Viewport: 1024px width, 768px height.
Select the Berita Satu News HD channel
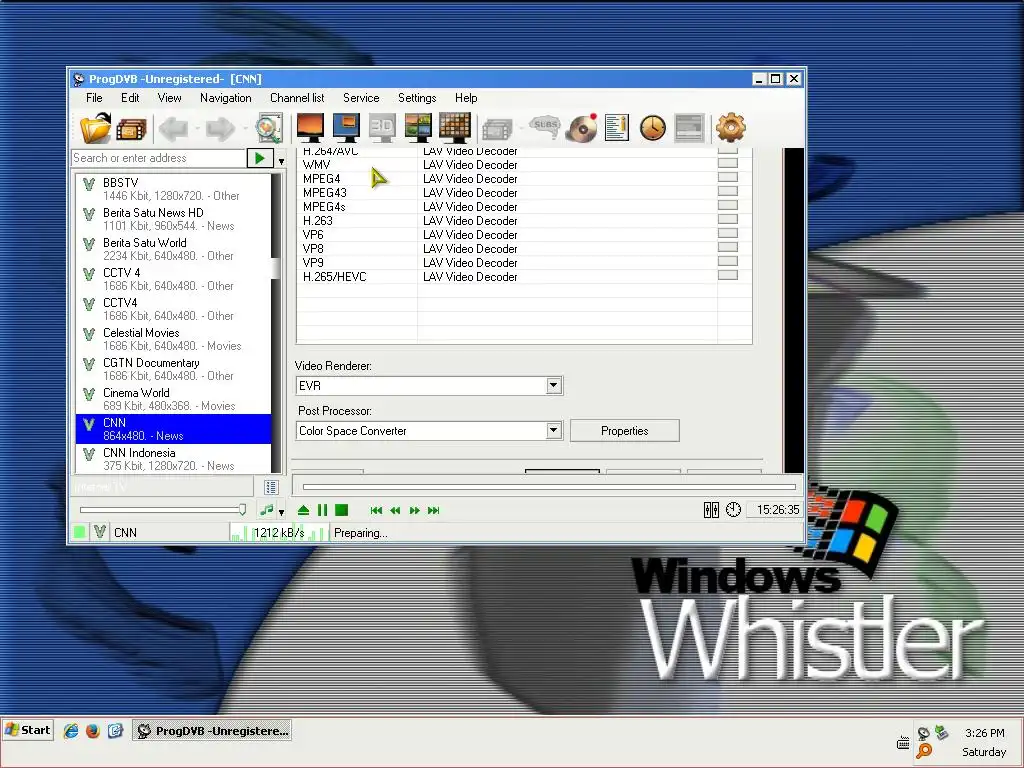(173, 219)
